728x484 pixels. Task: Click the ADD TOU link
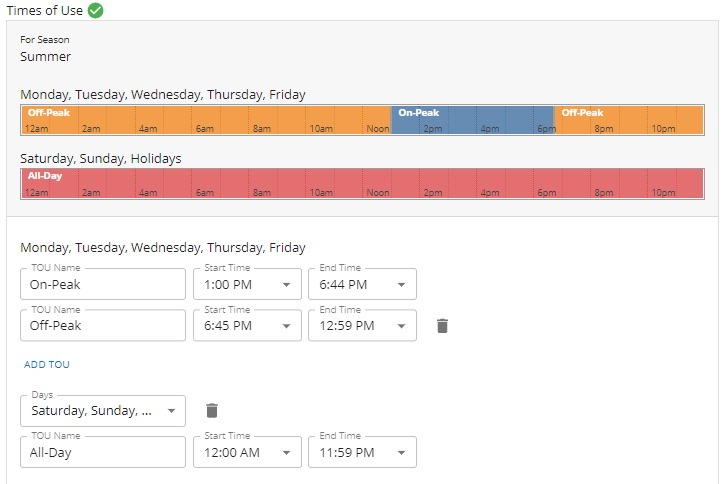47,365
